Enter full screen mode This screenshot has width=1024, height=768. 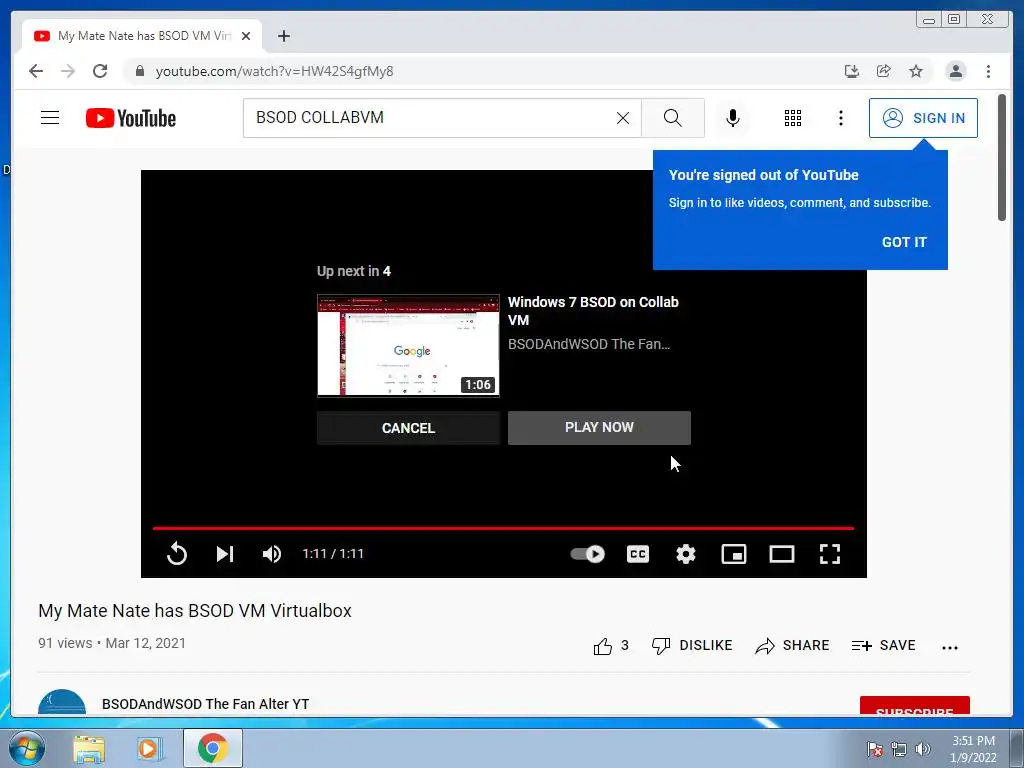coord(829,554)
